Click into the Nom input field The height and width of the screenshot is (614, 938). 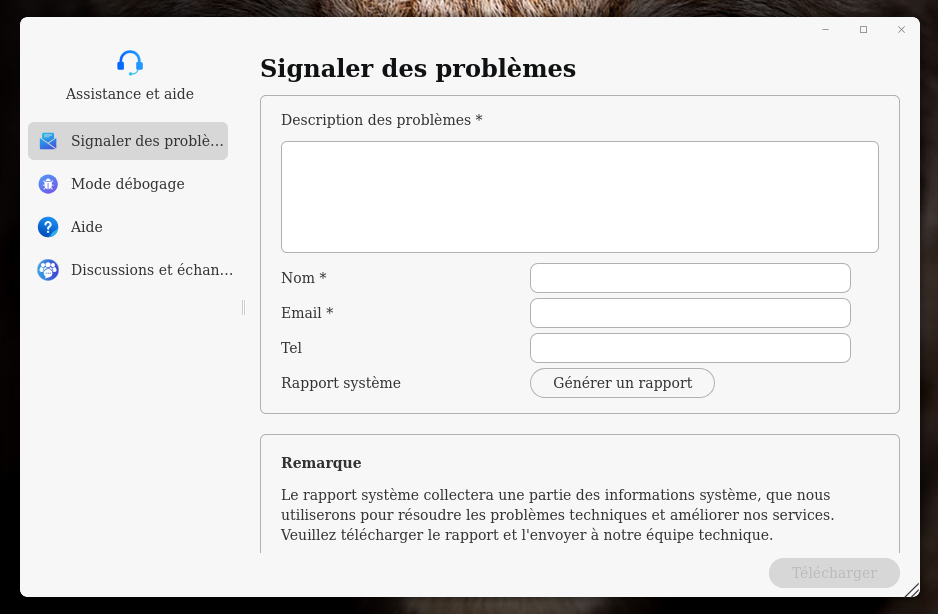click(x=690, y=278)
